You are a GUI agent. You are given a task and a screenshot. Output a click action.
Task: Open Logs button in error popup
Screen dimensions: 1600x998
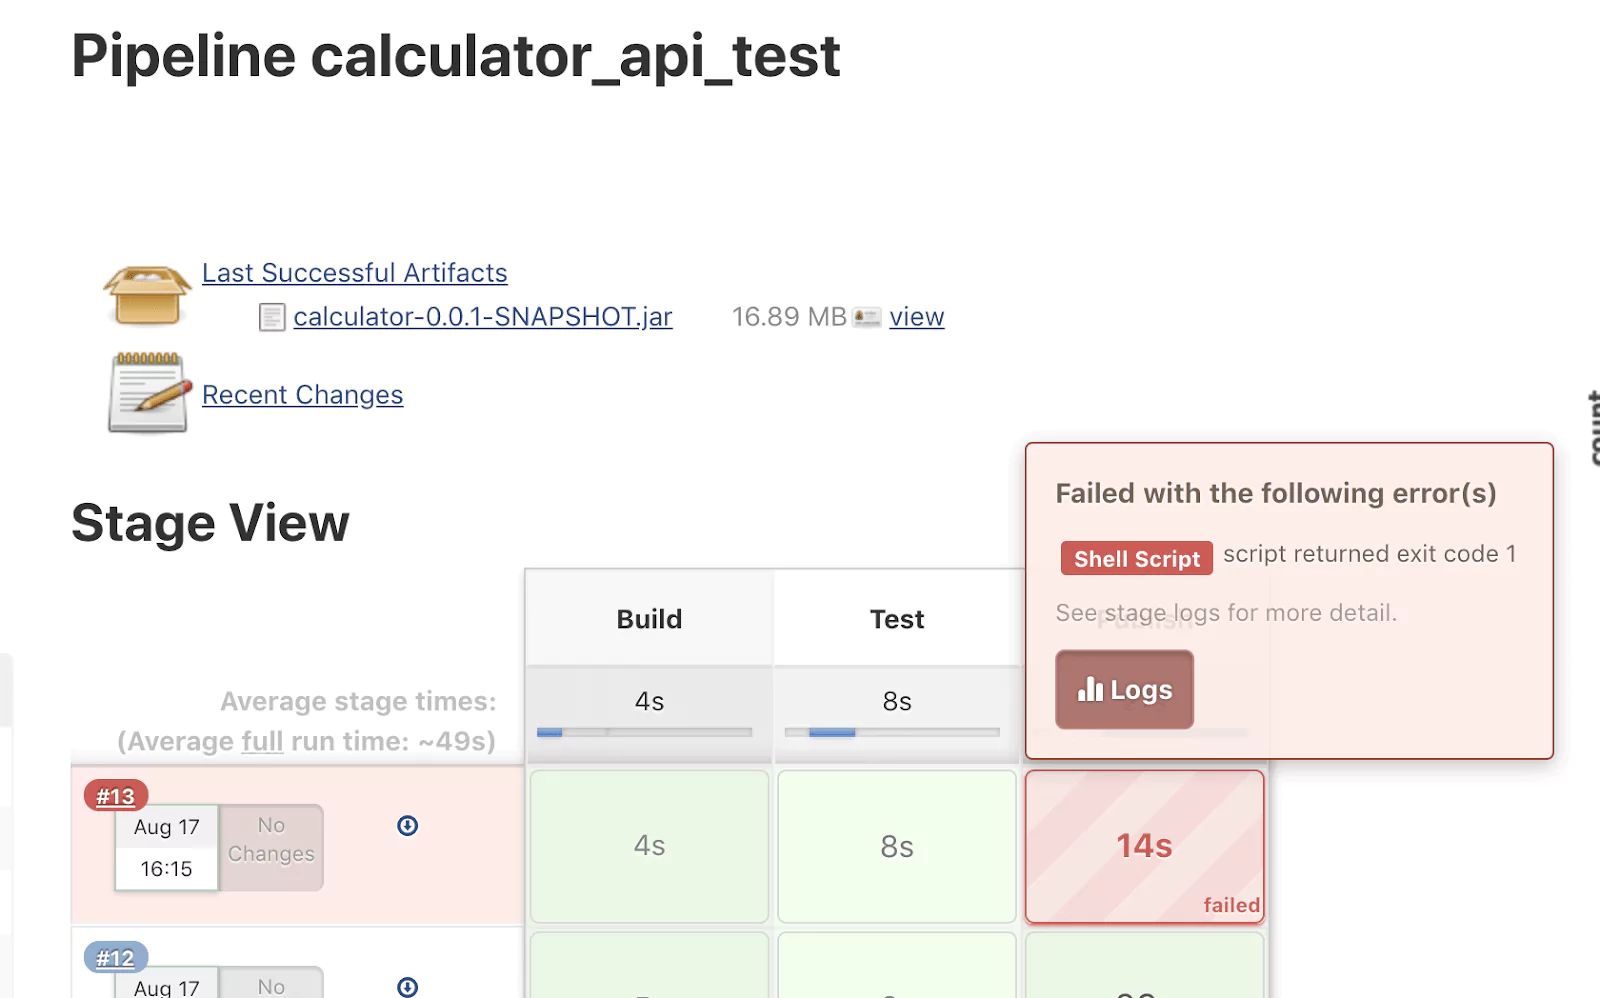point(1124,690)
